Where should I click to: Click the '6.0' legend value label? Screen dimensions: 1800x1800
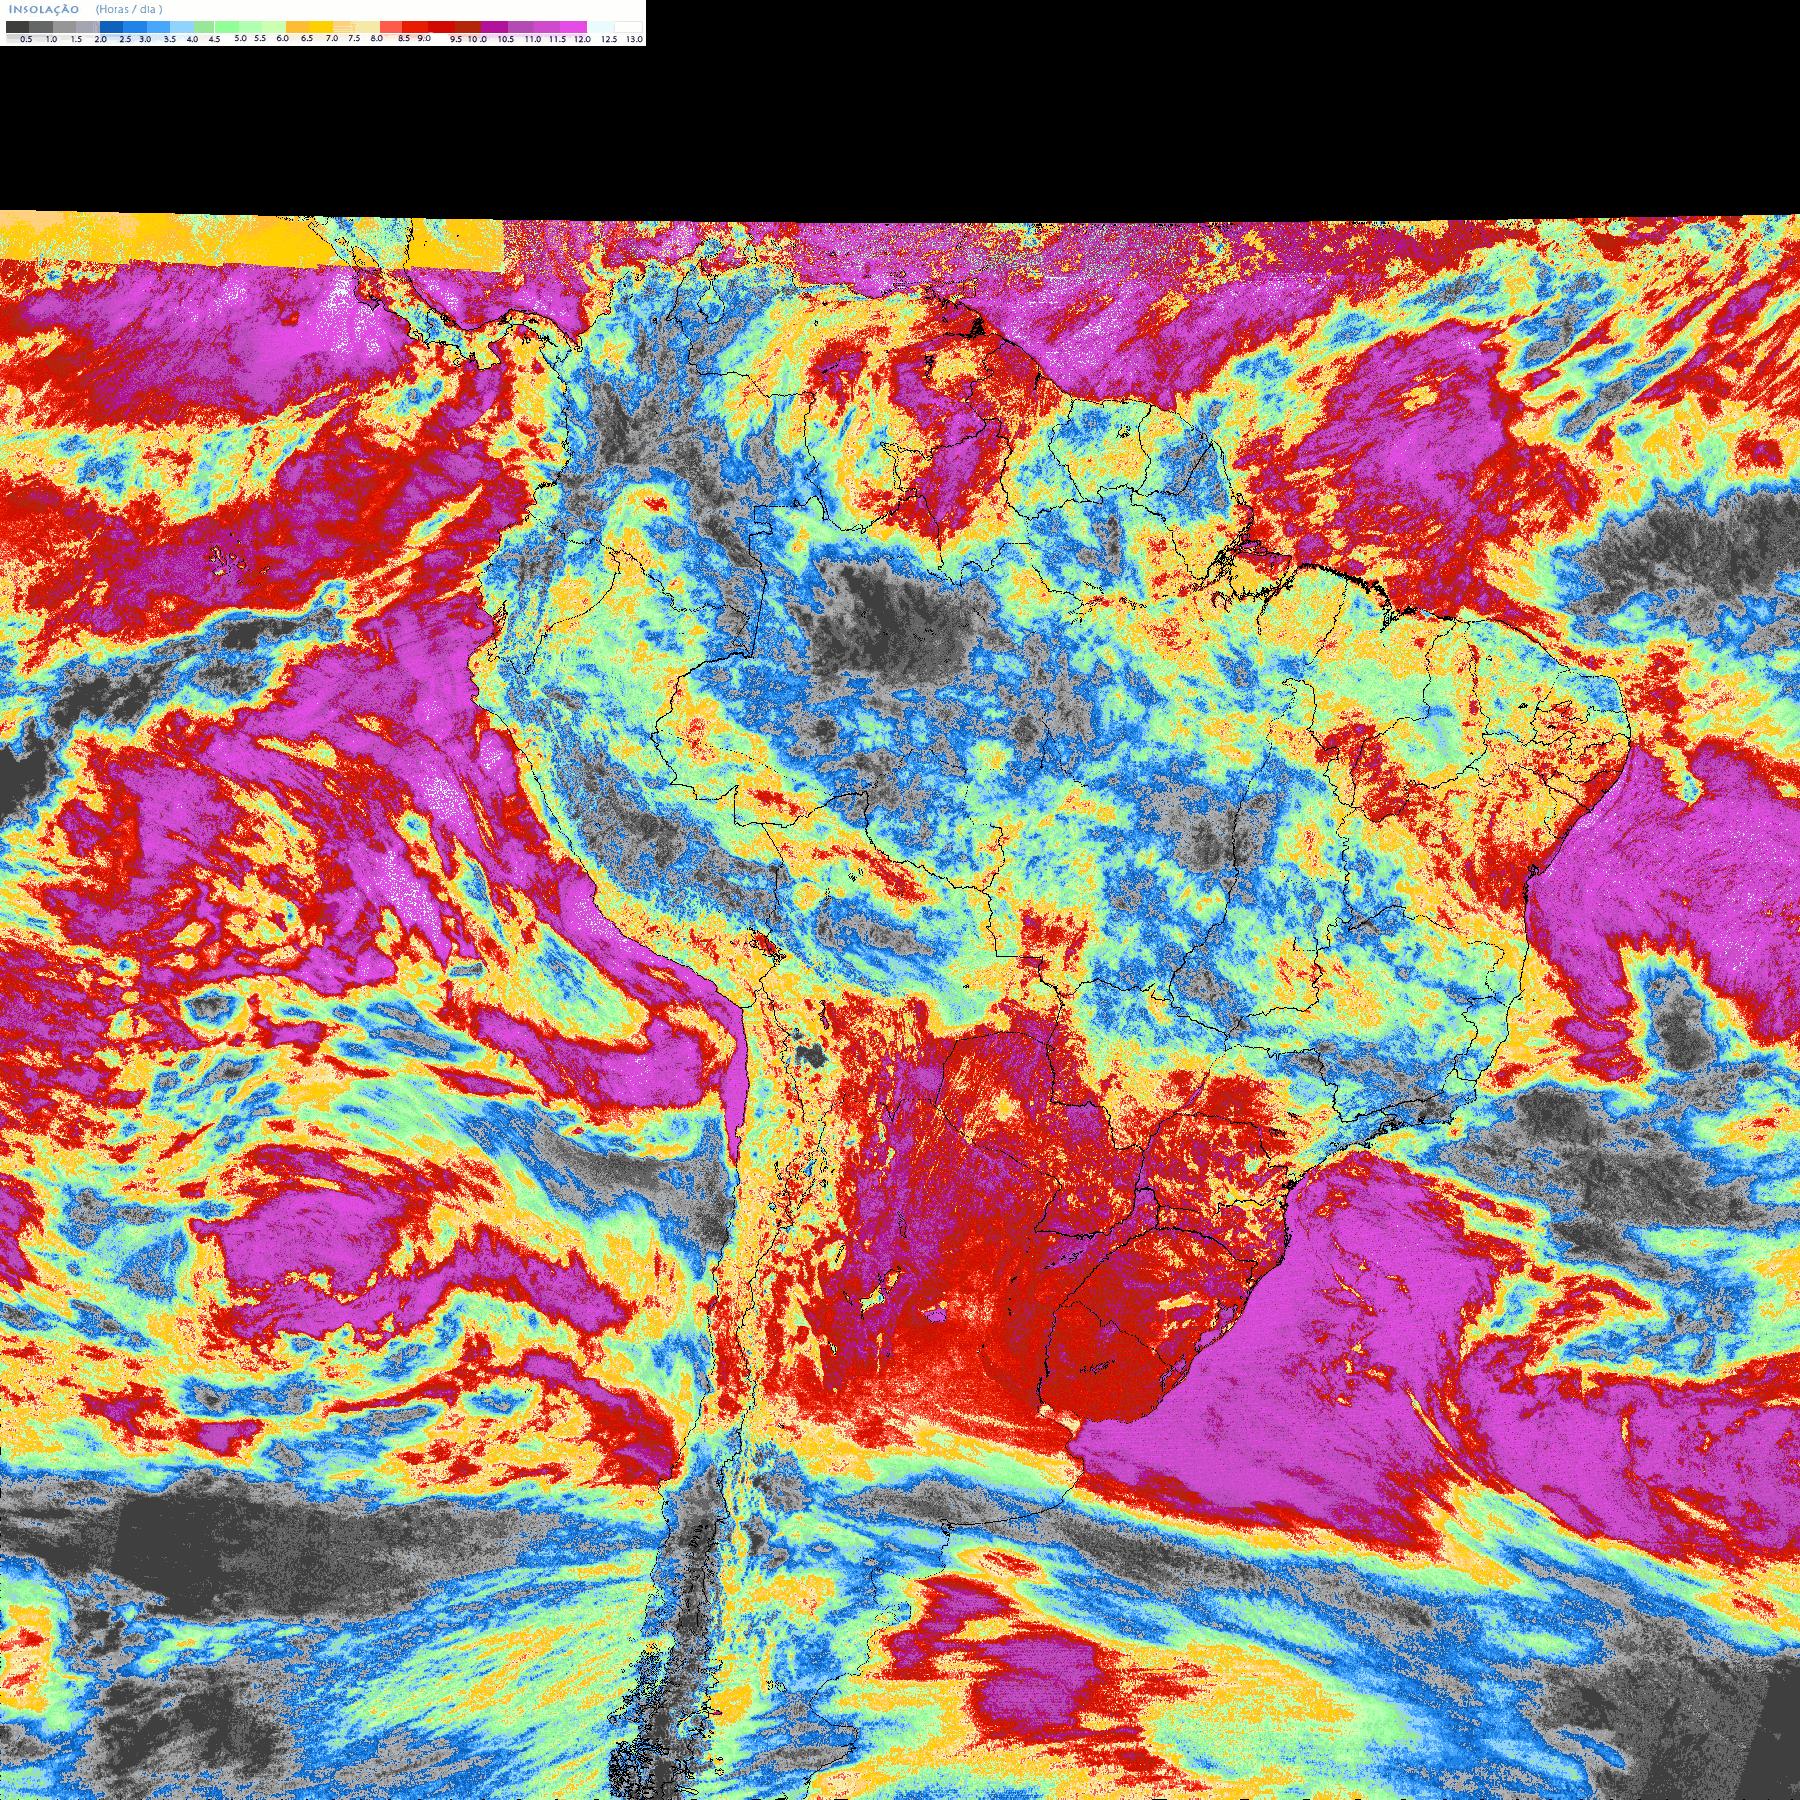pos(283,38)
